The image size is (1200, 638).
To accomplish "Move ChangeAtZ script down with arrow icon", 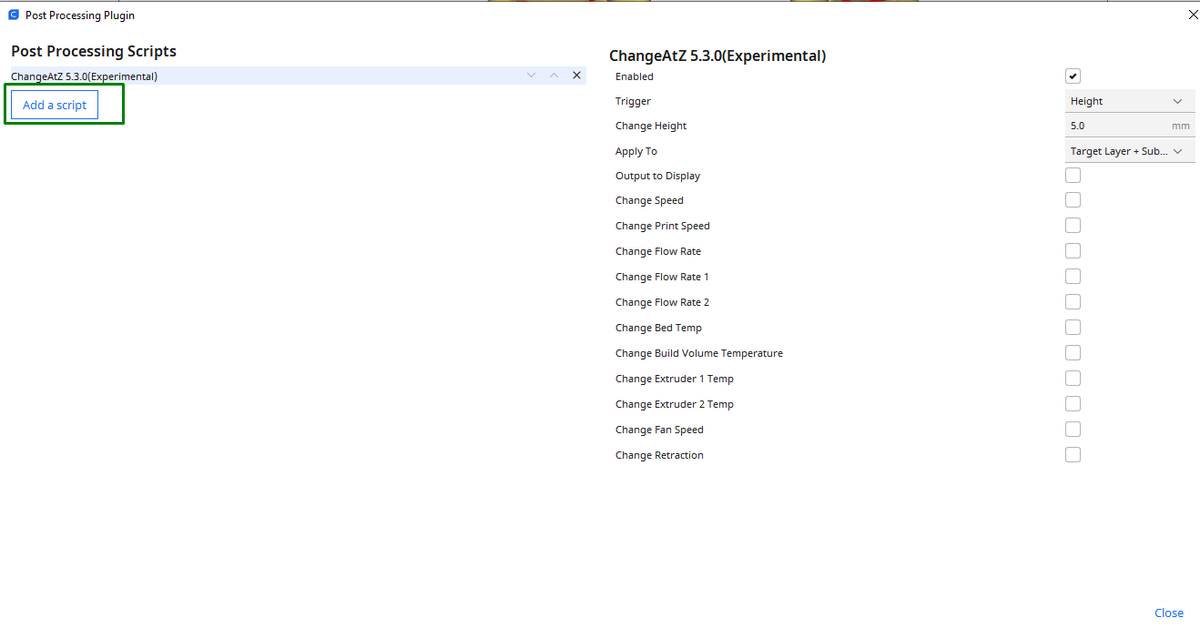I will point(531,76).
